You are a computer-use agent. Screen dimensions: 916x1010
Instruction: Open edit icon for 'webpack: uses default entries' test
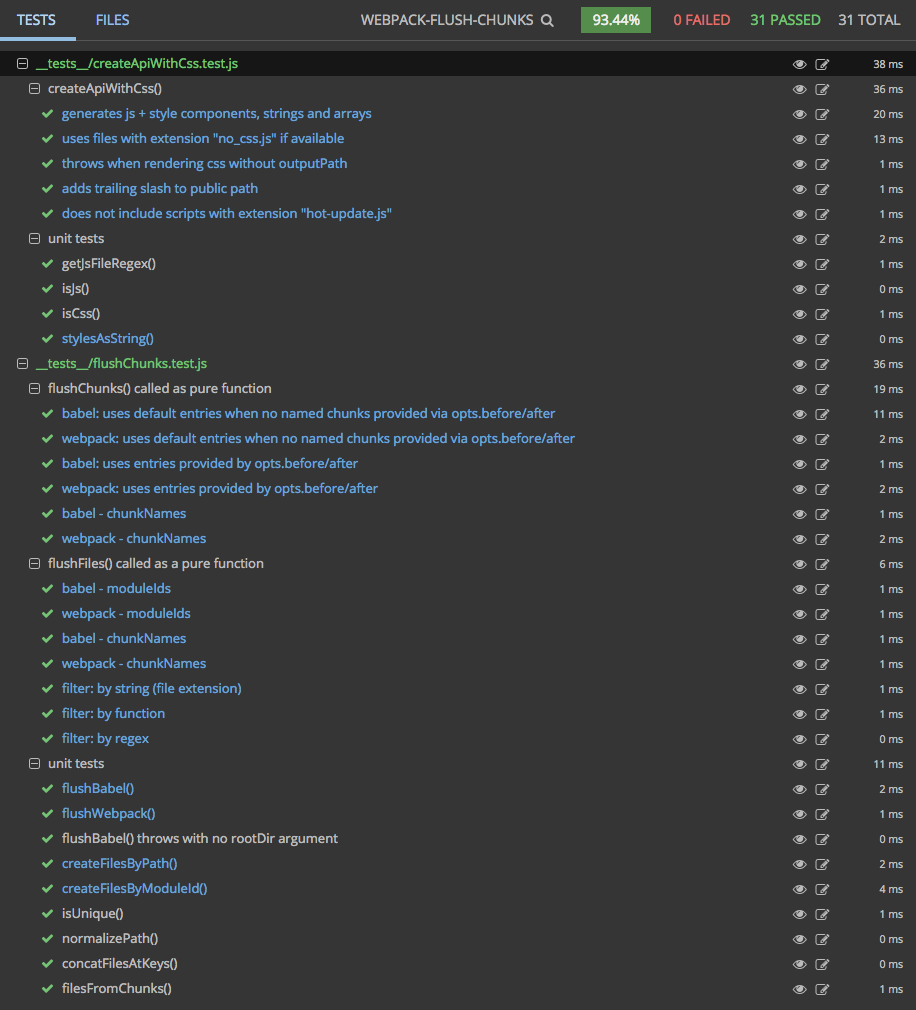(822, 439)
